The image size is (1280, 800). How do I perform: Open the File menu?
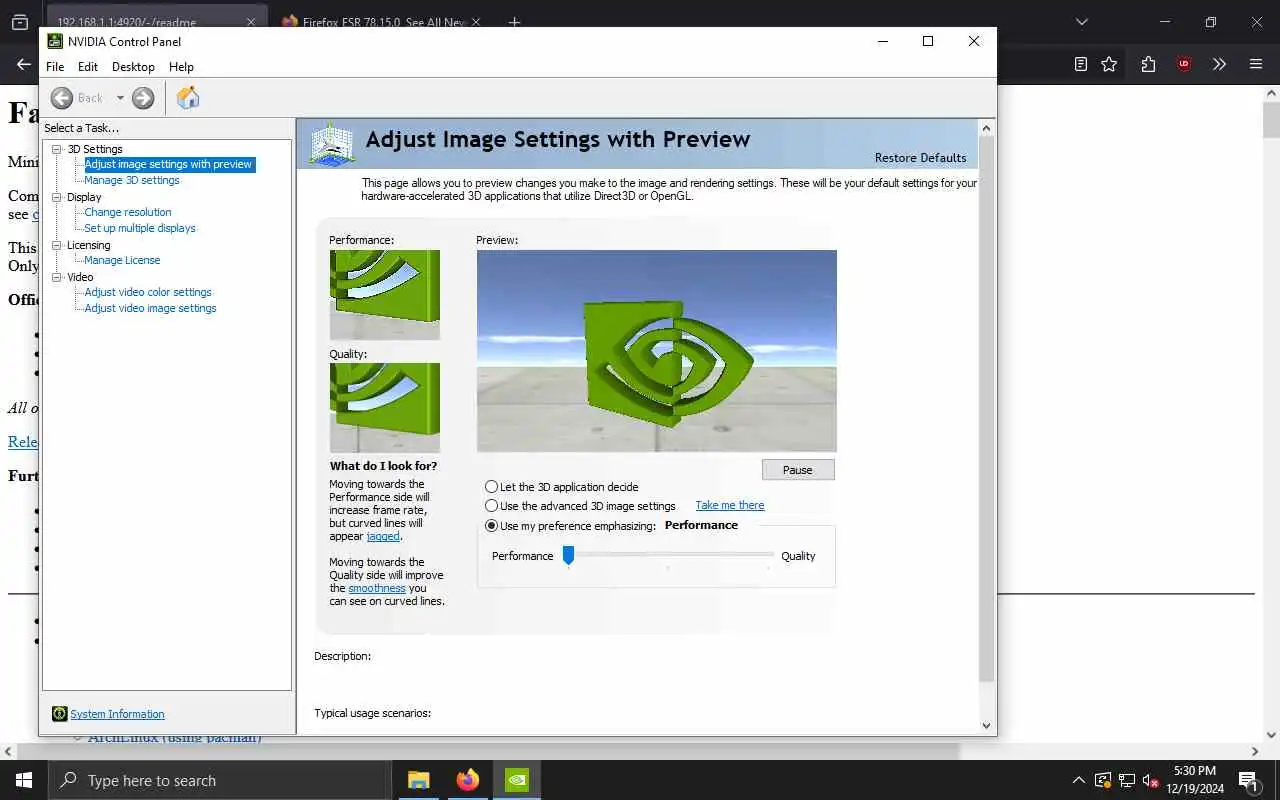[x=55, y=67]
